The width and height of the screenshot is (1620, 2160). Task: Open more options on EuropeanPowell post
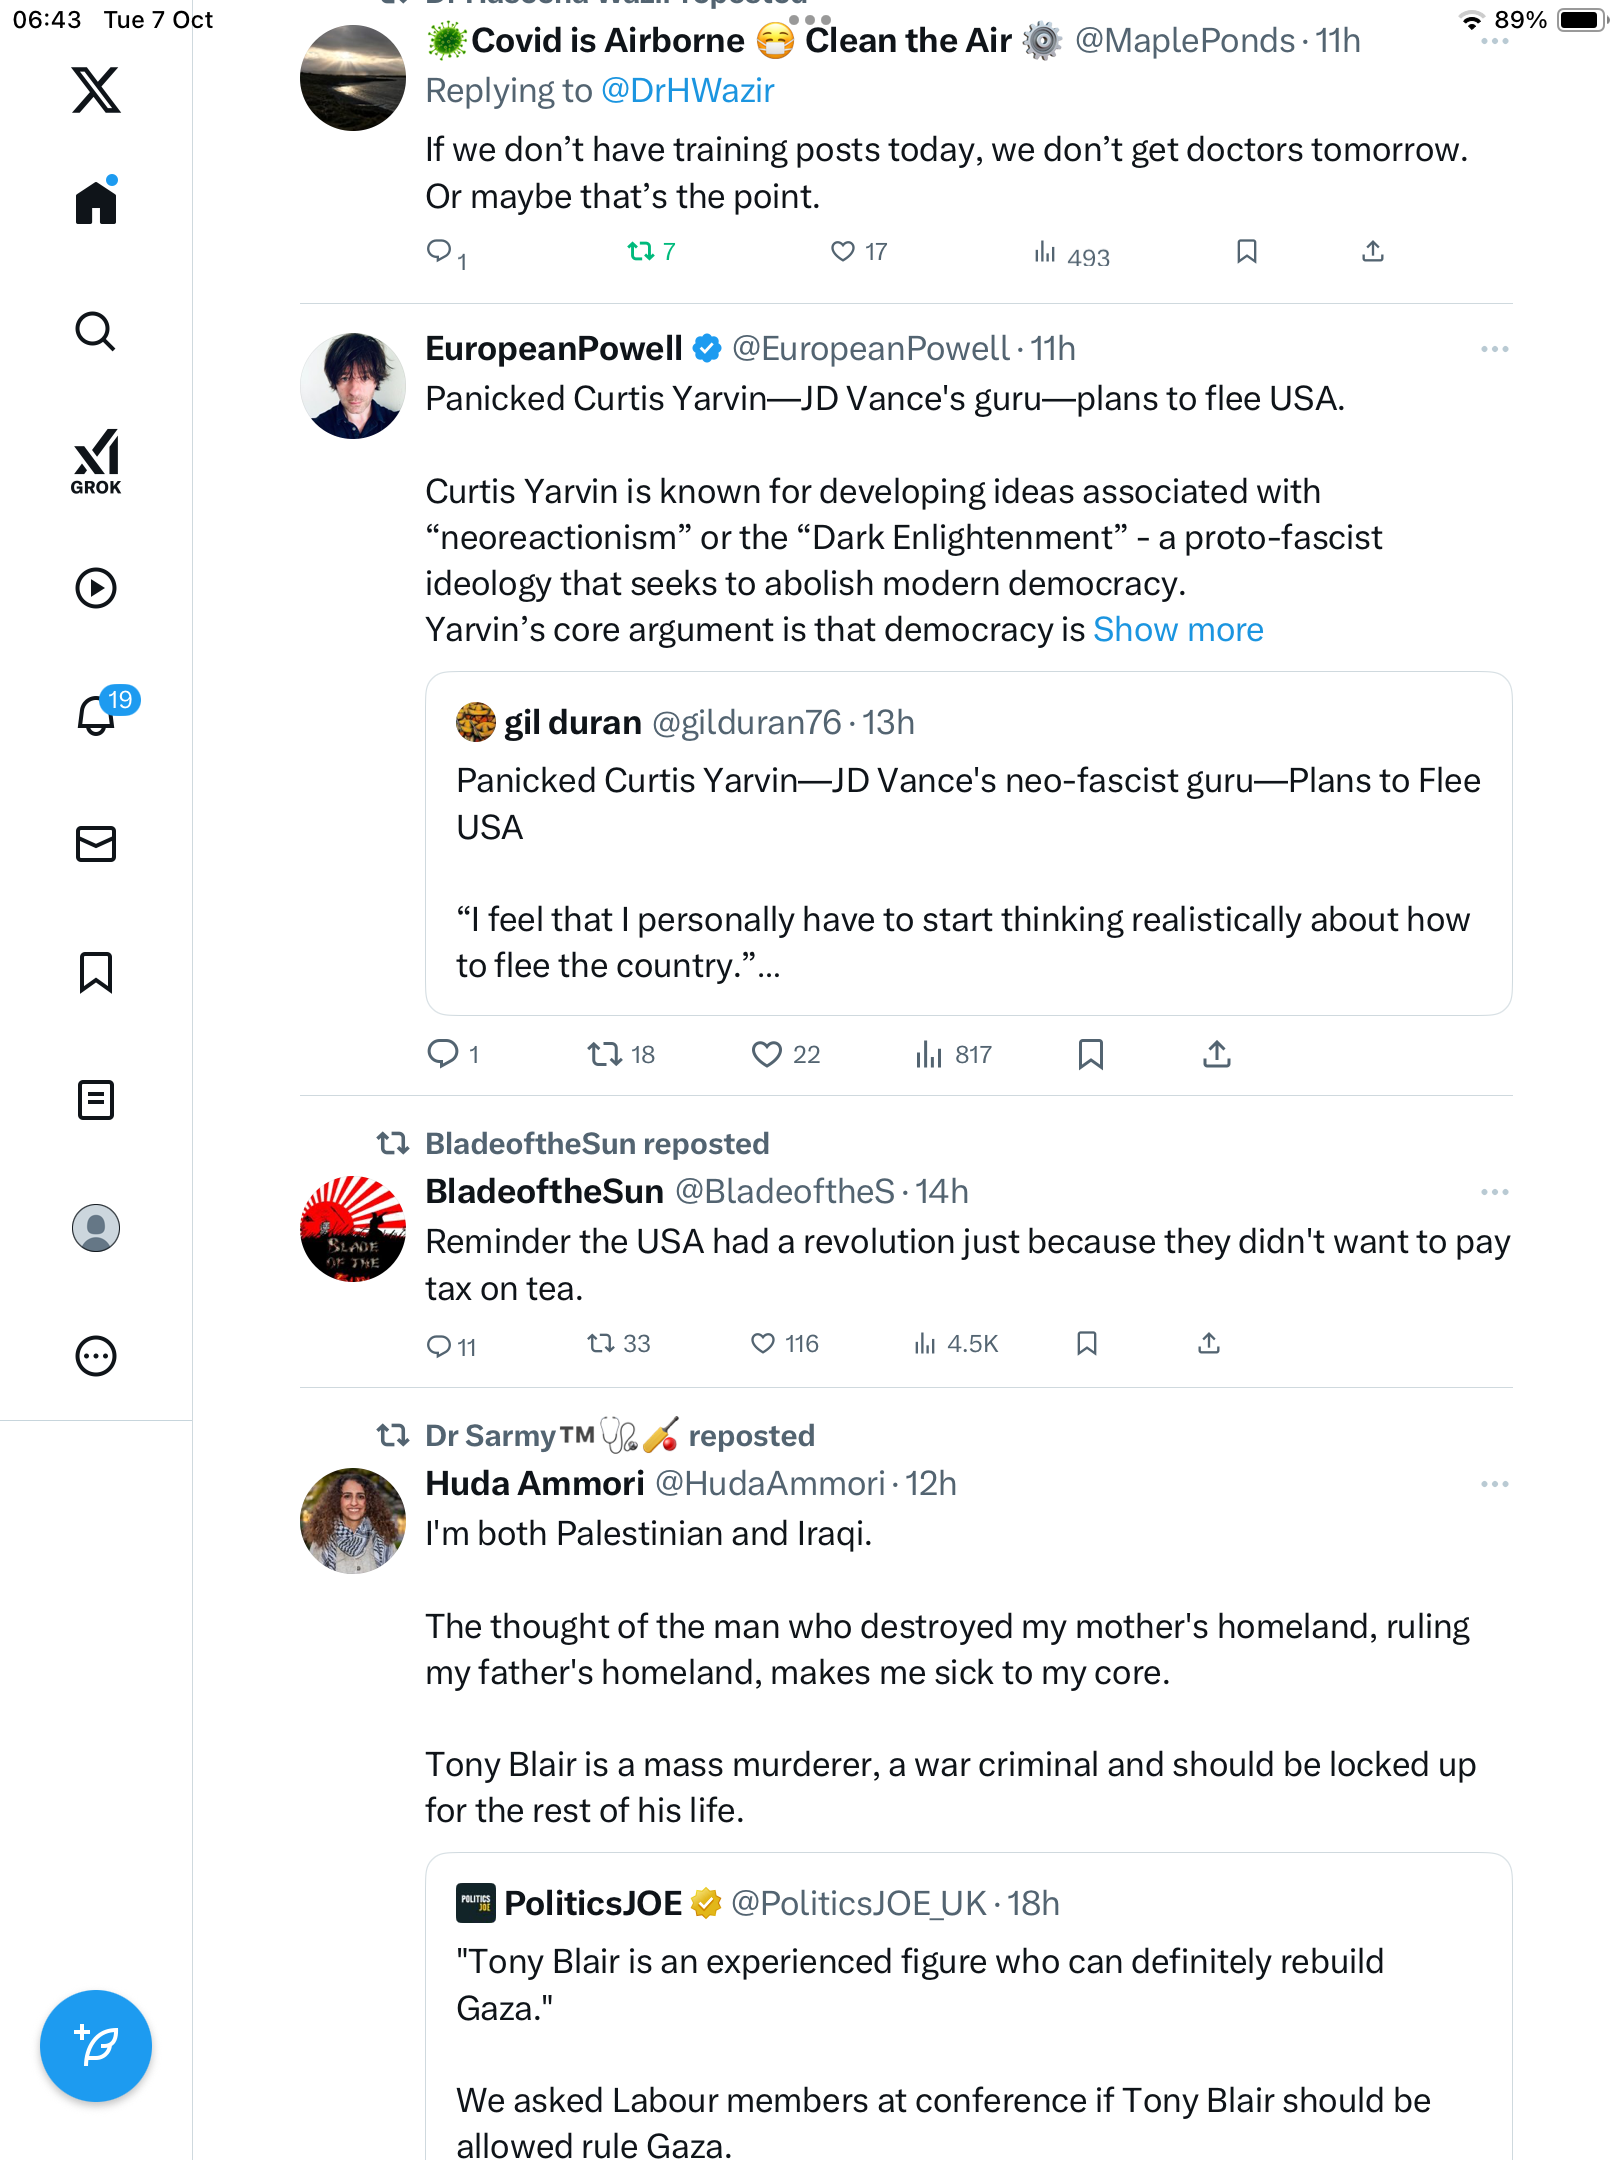(1494, 349)
